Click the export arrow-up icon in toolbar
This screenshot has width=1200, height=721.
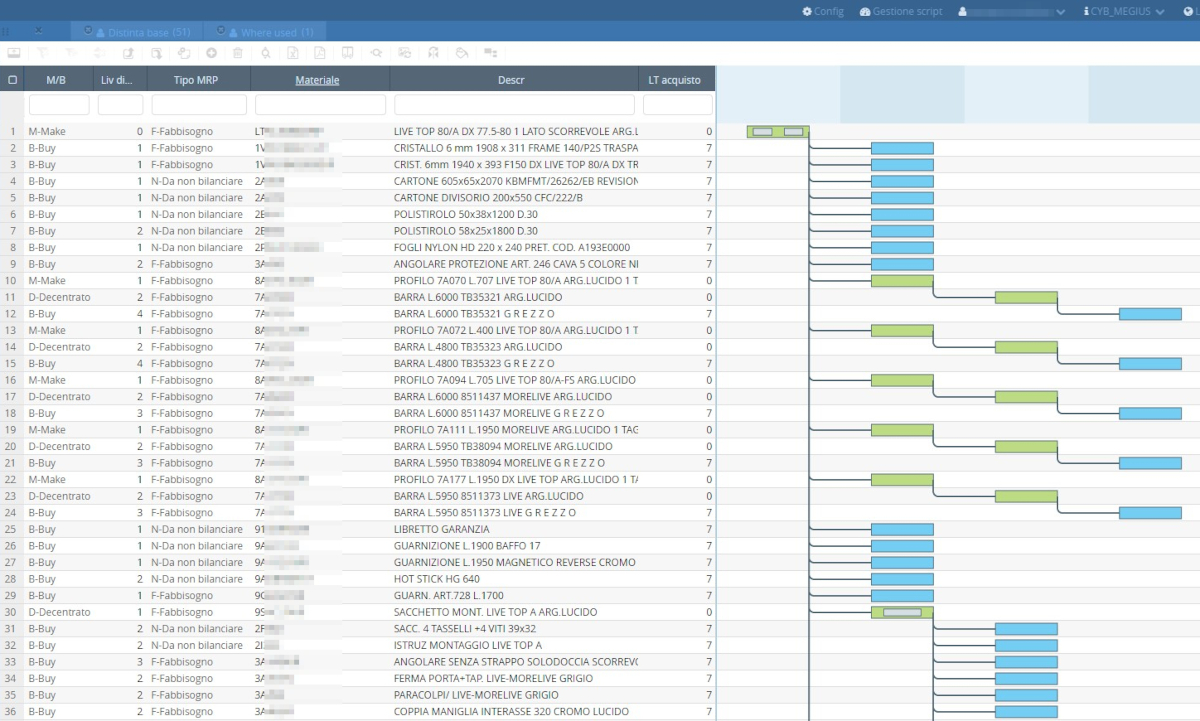129,53
